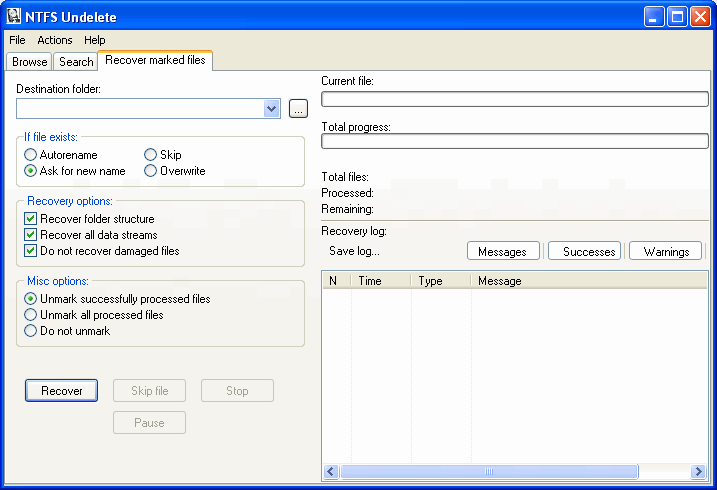Click the log scrollbar left arrow
The width and height of the screenshot is (717, 490).
click(332, 471)
